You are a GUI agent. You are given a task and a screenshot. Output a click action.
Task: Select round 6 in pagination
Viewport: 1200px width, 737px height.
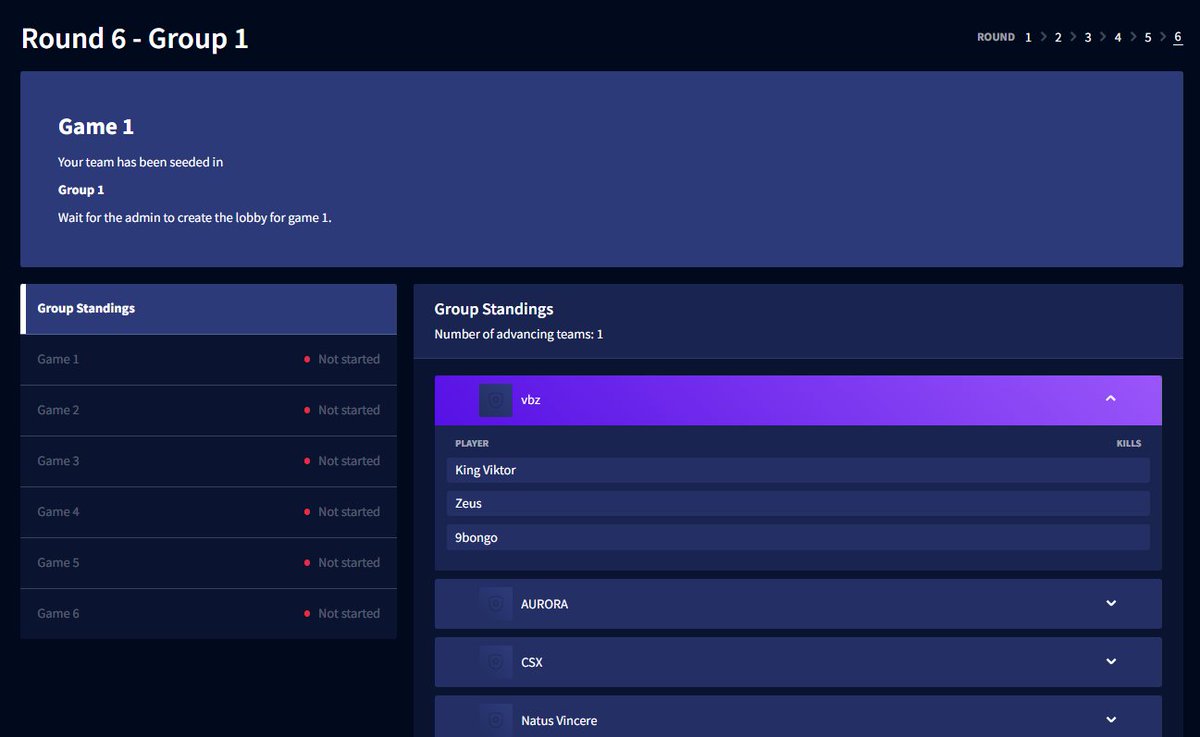pos(1178,37)
